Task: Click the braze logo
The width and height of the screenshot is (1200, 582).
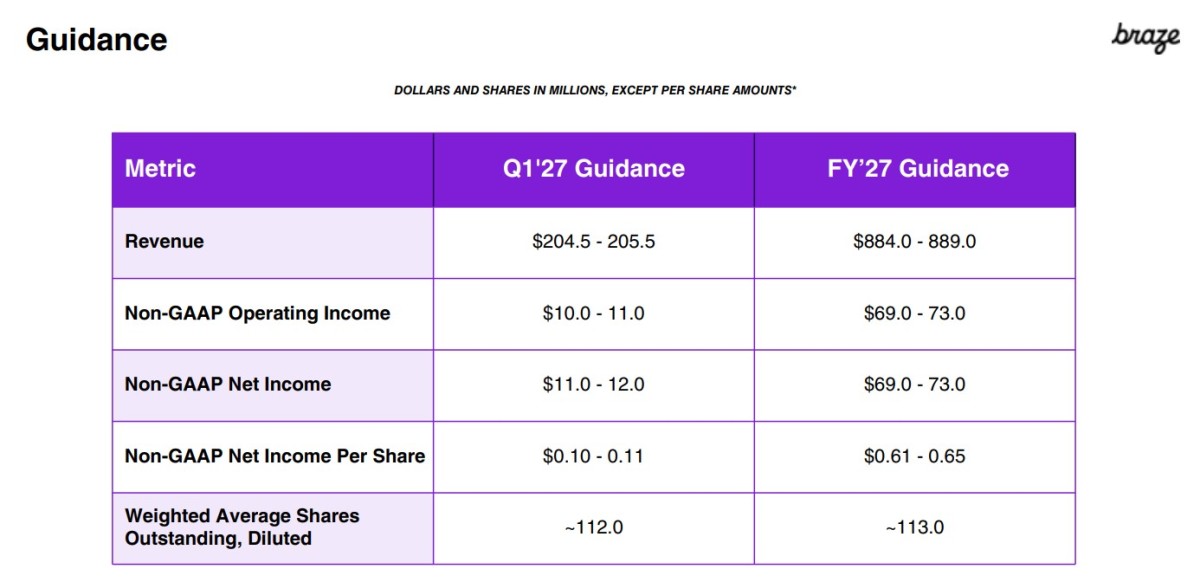Action: [1145, 38]
